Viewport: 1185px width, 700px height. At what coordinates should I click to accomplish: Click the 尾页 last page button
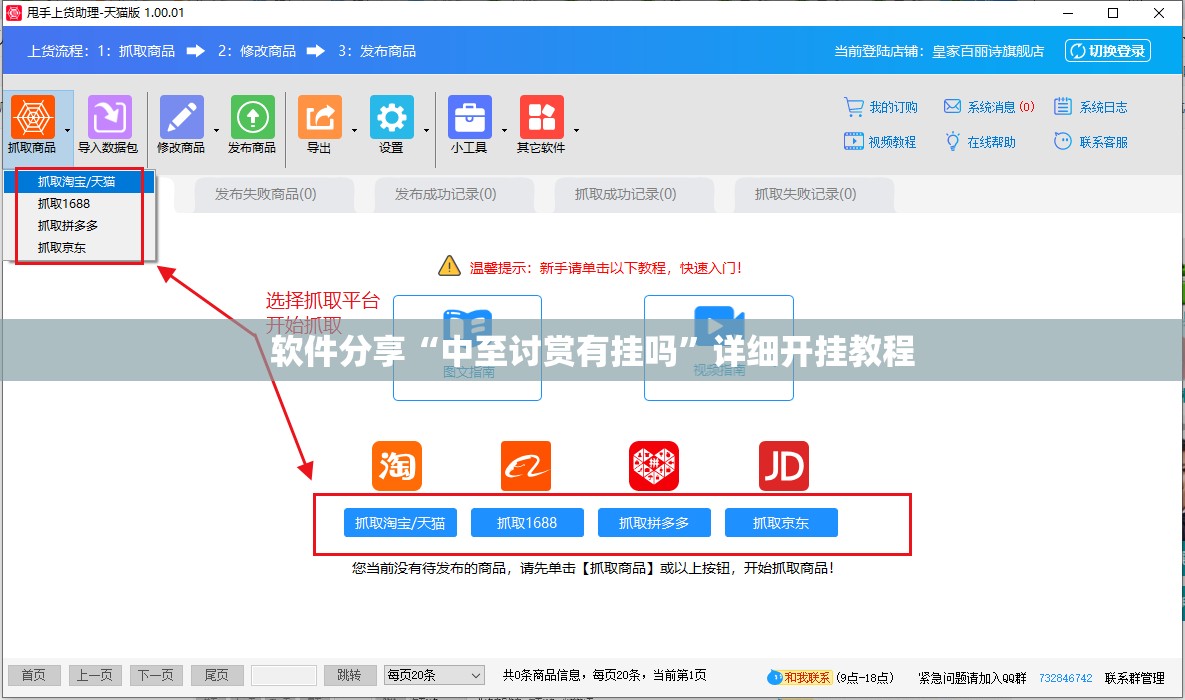(x=218, y=675)
